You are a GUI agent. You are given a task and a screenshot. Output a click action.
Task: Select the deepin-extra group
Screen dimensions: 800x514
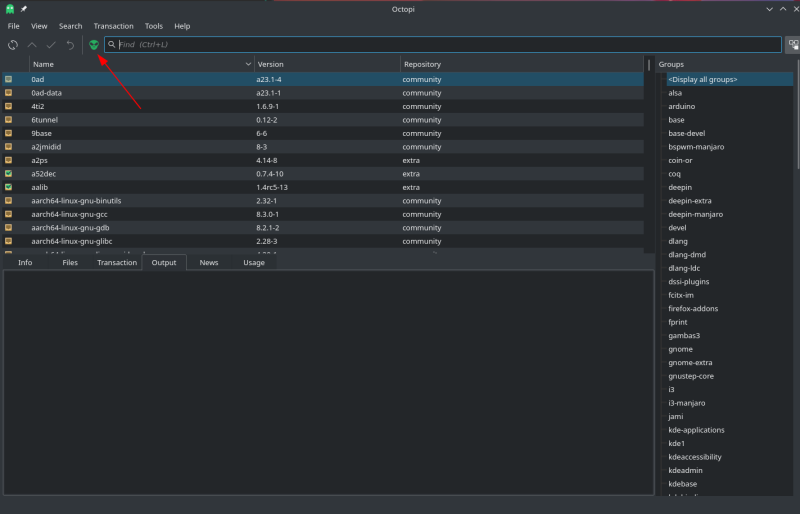(690, 201)
